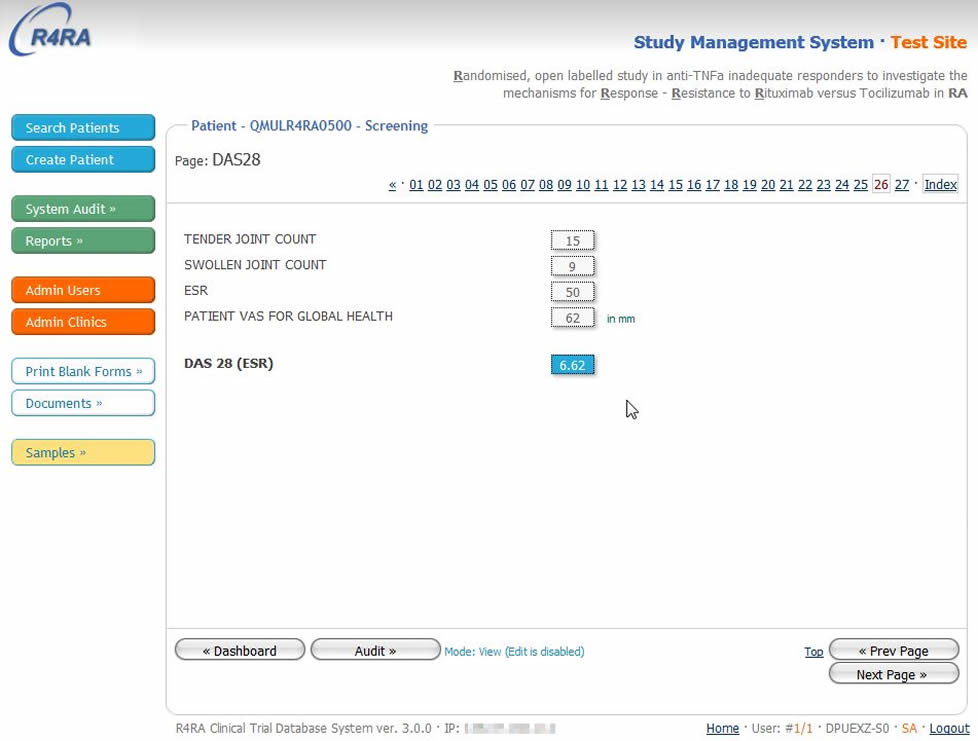Open Search Patients
Viewport: 978px width, 741px height.
coord(83,128)
